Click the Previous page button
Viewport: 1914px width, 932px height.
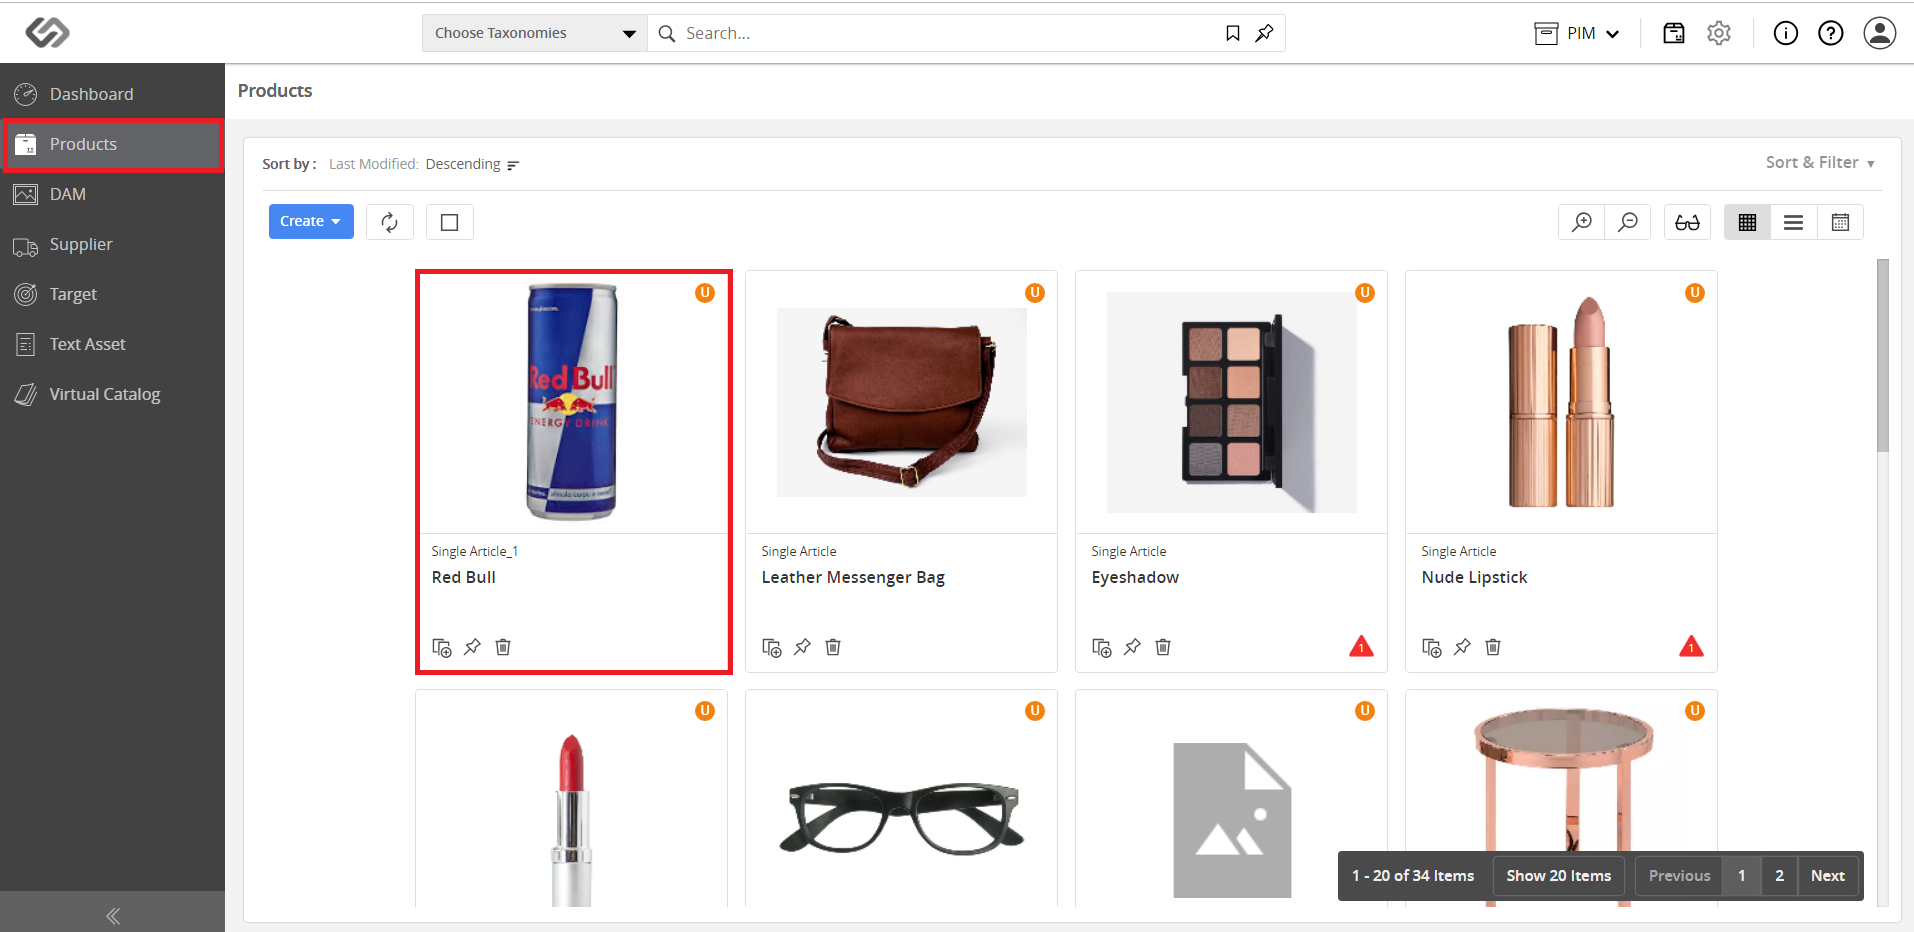(x=1679, y=876)
